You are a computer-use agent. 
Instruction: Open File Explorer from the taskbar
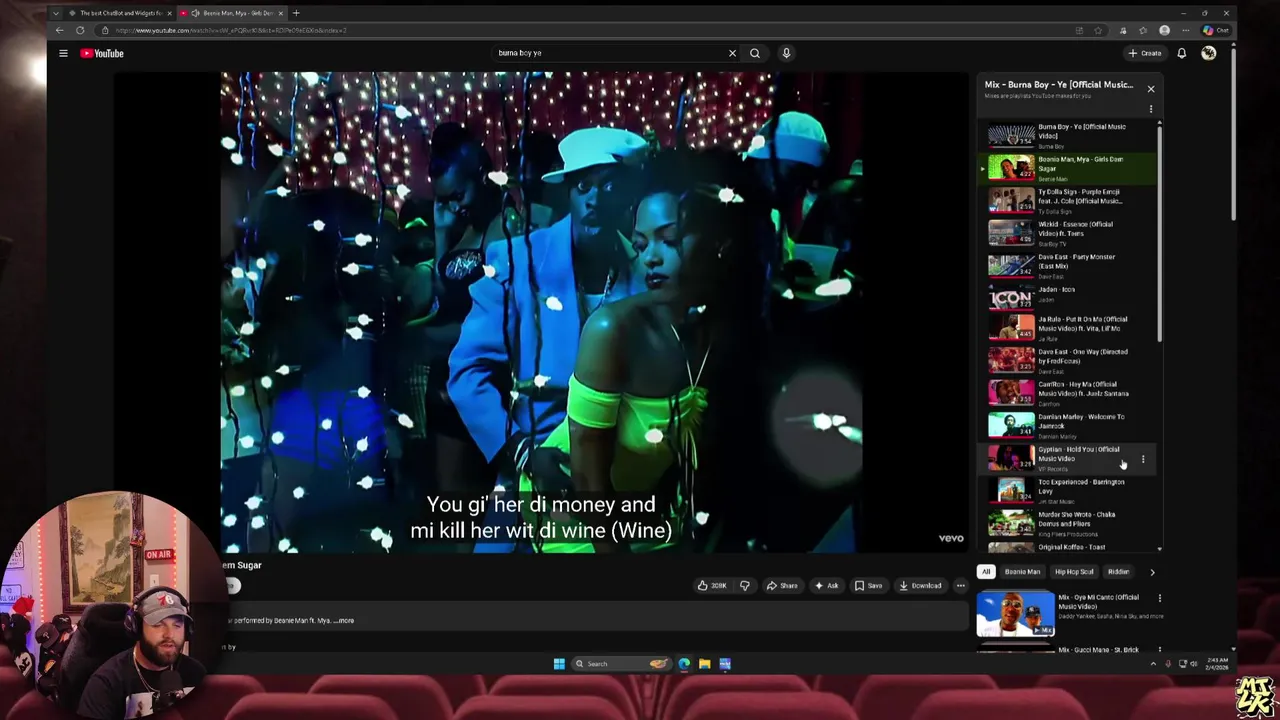[705, 663]
